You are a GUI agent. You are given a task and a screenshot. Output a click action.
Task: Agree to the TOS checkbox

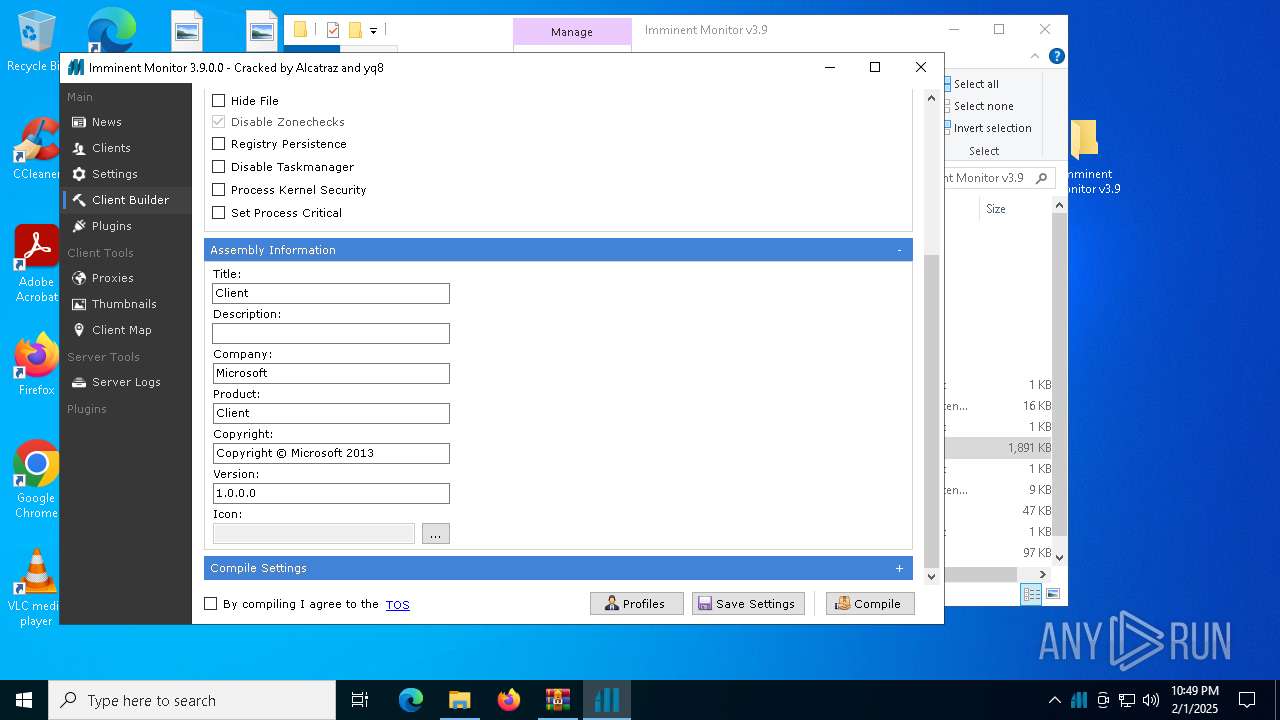pyautogui.click(x=211, y=604)
